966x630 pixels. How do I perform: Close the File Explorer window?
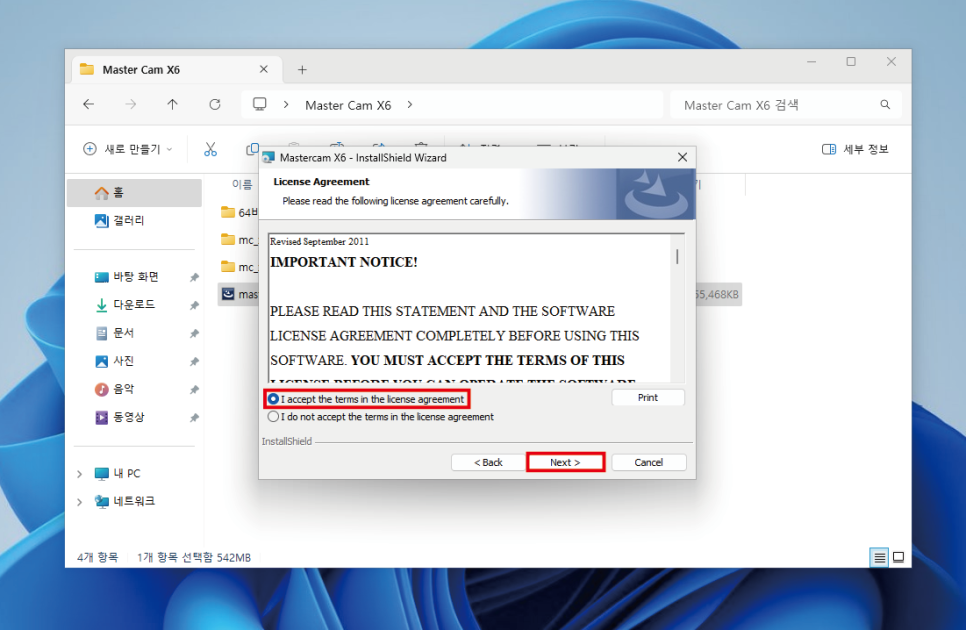pyautogui.click(x=891, y=62)
